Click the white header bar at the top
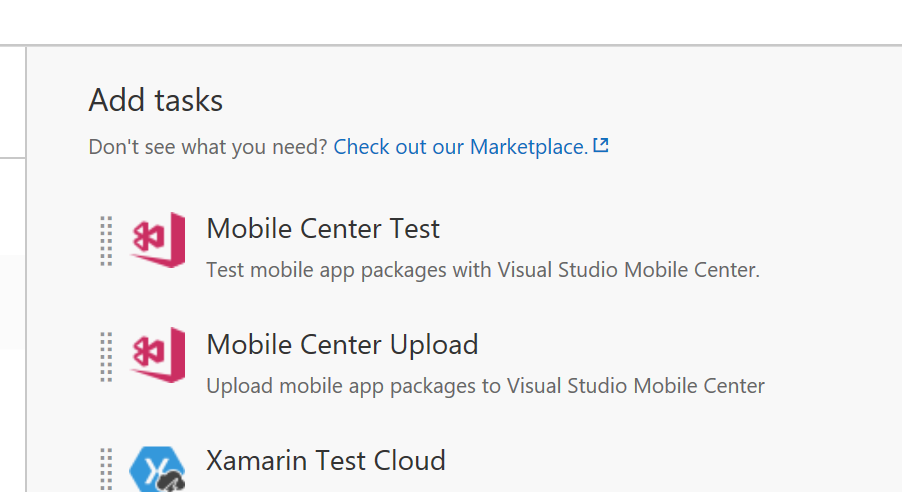This screenshot has width=902, height=492. (450, 22)
